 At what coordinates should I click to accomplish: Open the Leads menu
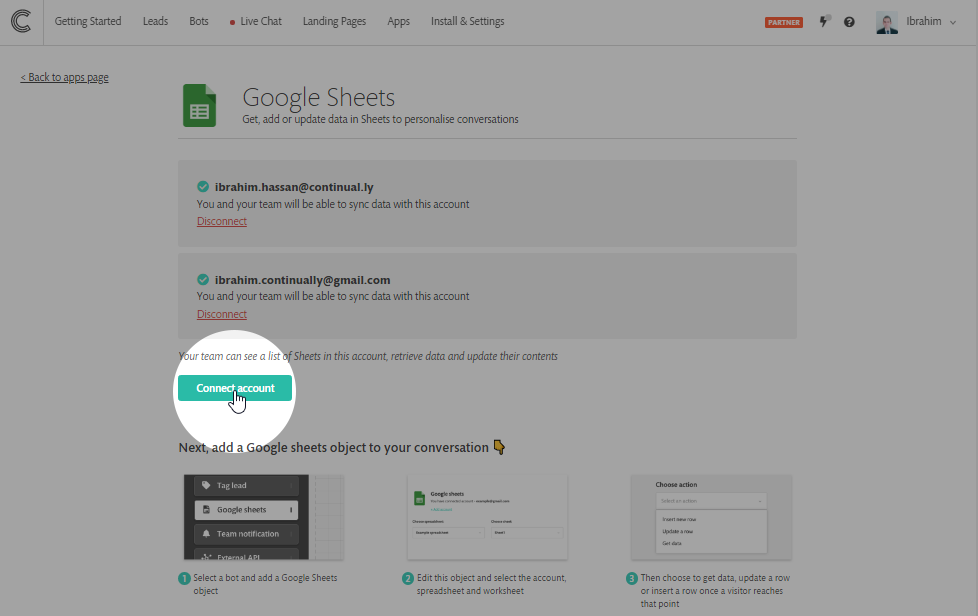tap(155, 21)
